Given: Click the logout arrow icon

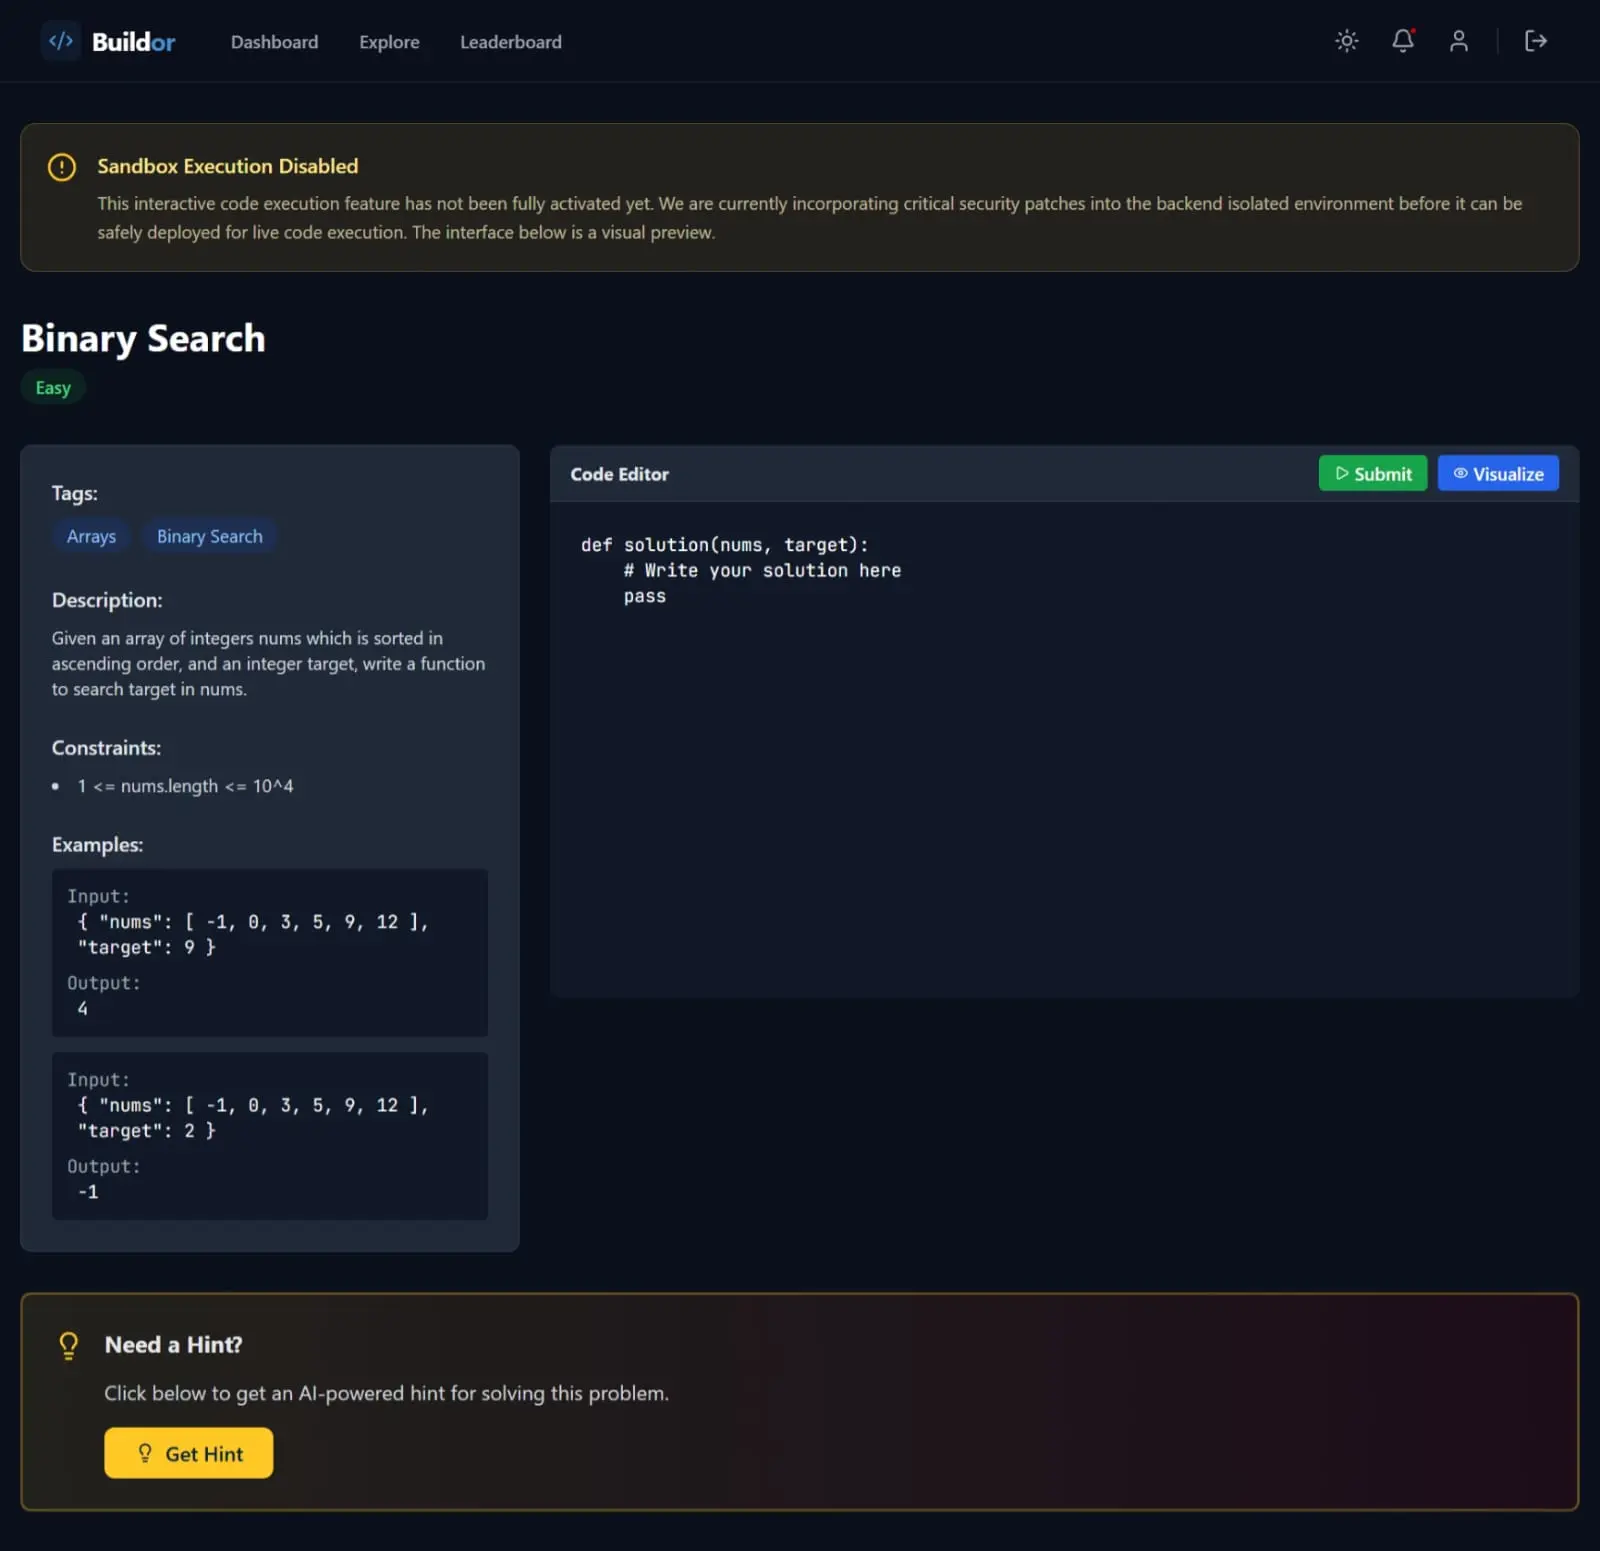Looking at the screenshot, I should tap(1535, 41).
